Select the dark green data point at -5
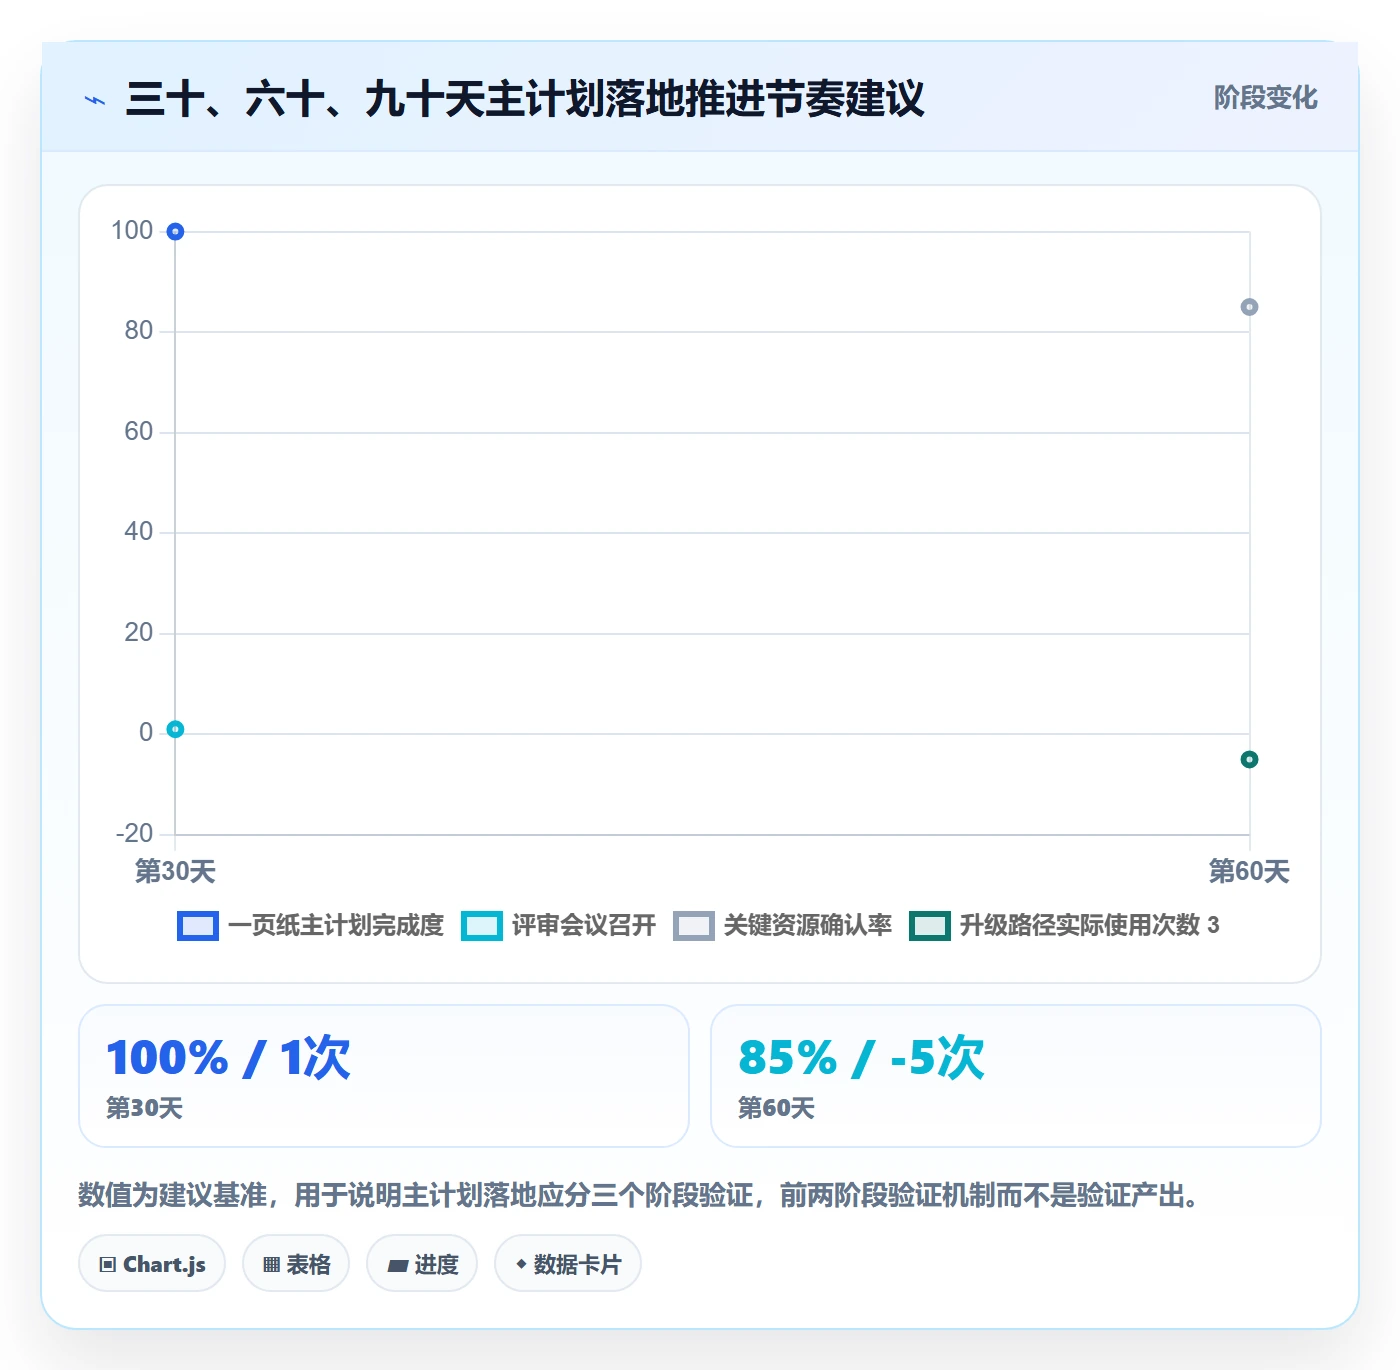This screenshot has height=1370, width=1400. click(x=1249, y=760)
